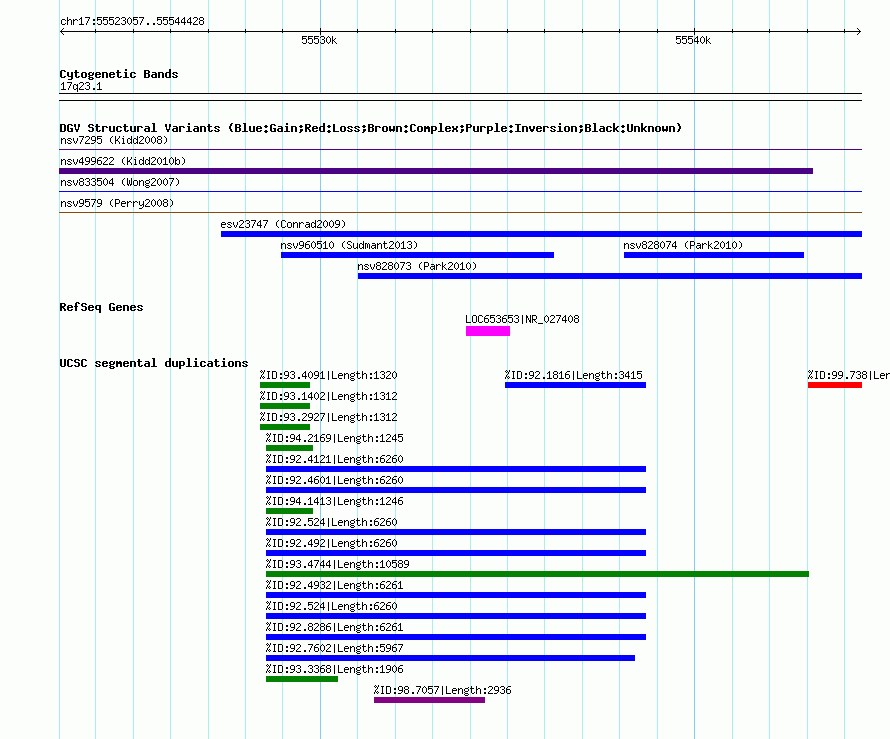This screenshot has width=890, height=739.
Task: Click red bar under %ID:99.738 label
Action: pyautogui.click(x=835, y=385)
